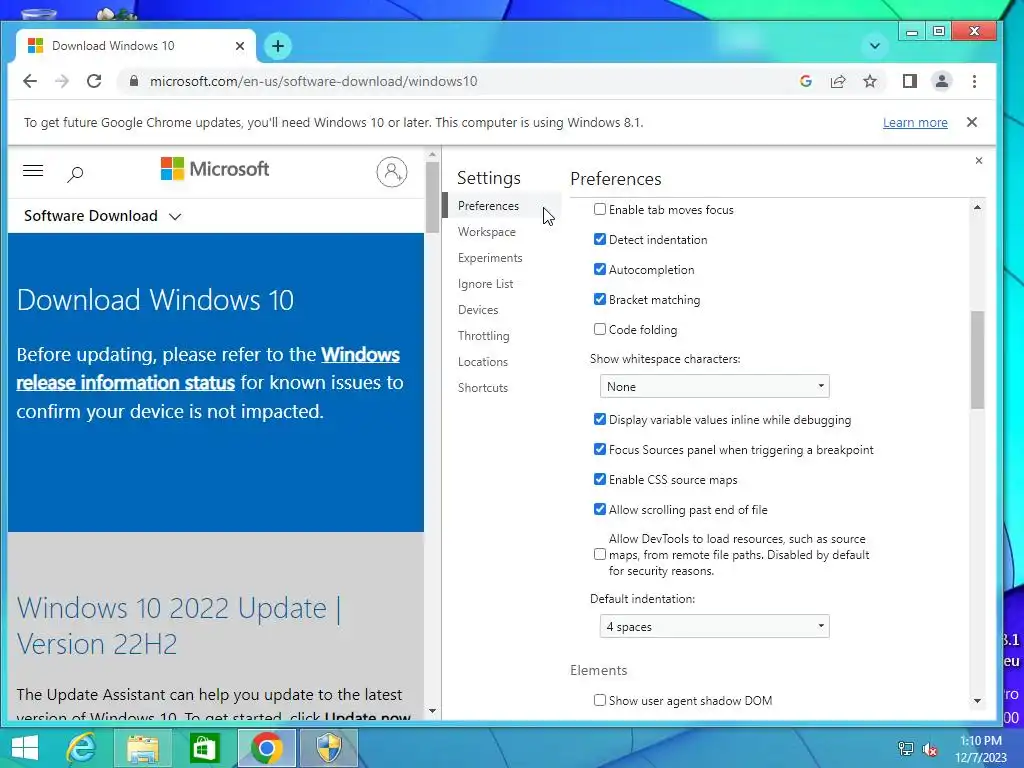1024x768 pixels.
Task: Open the Windows Store taskbar icon
Action: pyautogui.click(x=204, y=748)
